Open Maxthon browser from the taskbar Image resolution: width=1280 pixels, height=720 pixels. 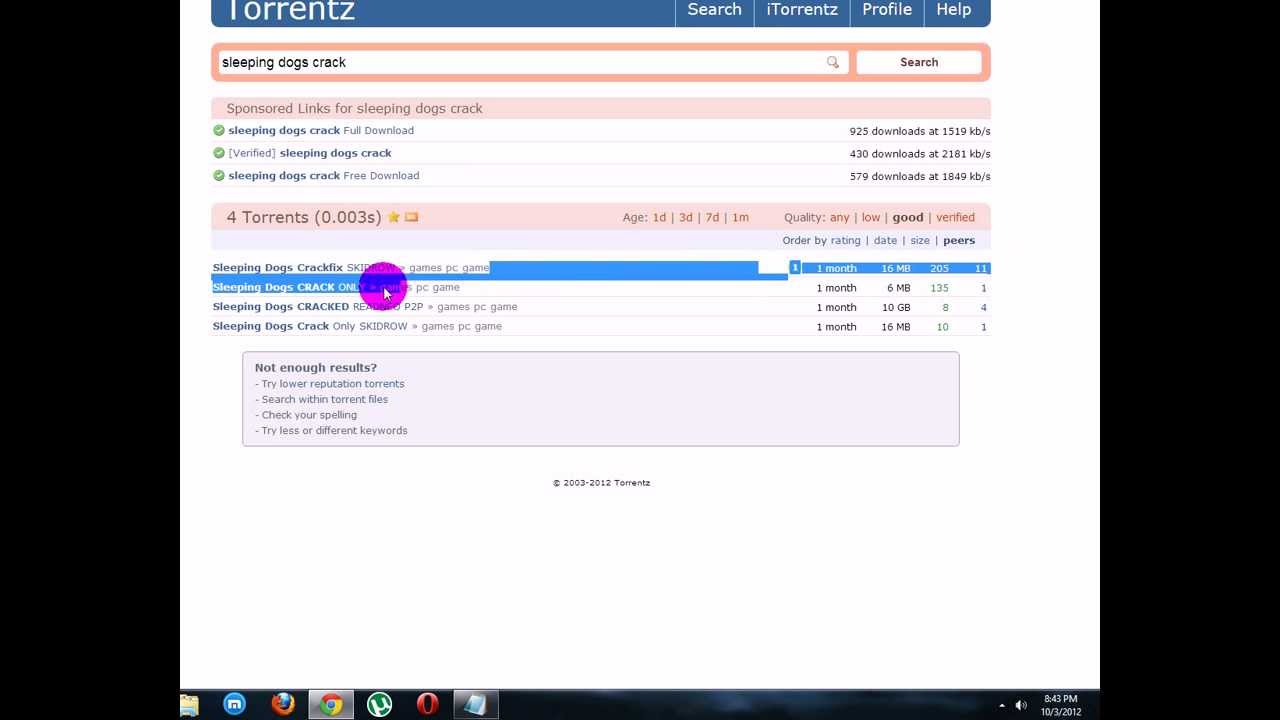234,705
